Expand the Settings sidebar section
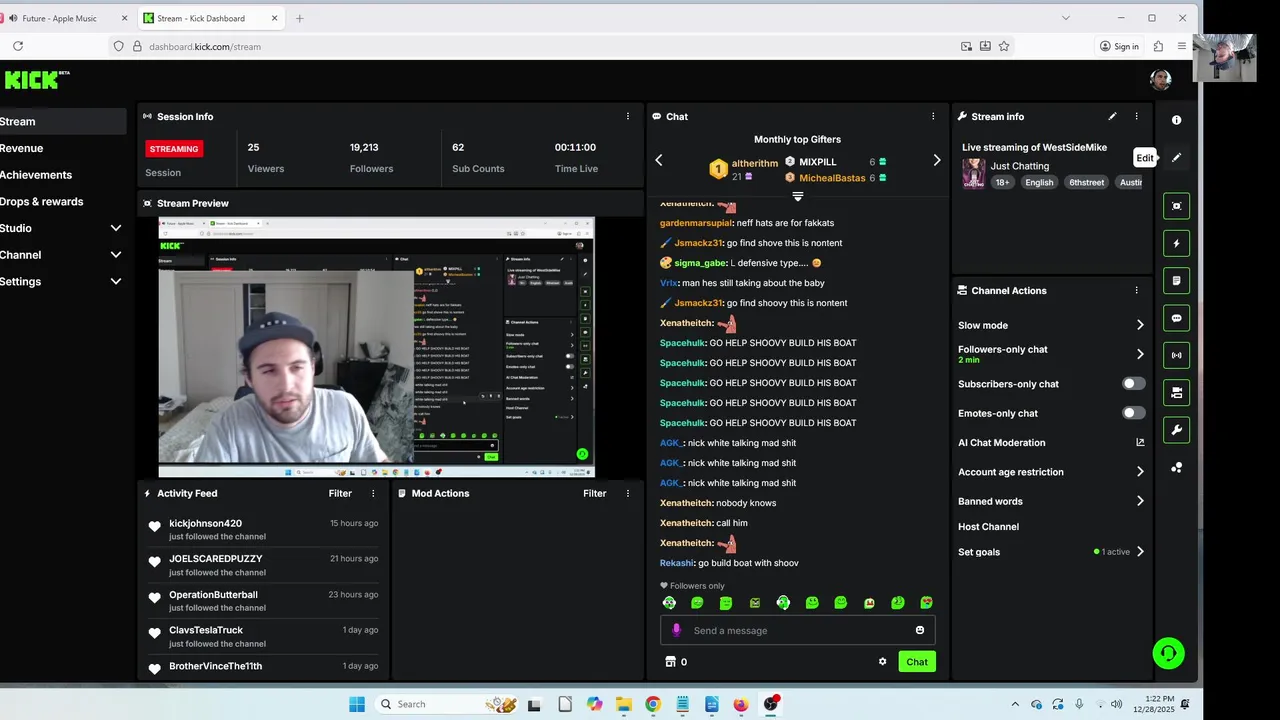The width and height of the screenshot is (1280, 720). pos(116,282)
